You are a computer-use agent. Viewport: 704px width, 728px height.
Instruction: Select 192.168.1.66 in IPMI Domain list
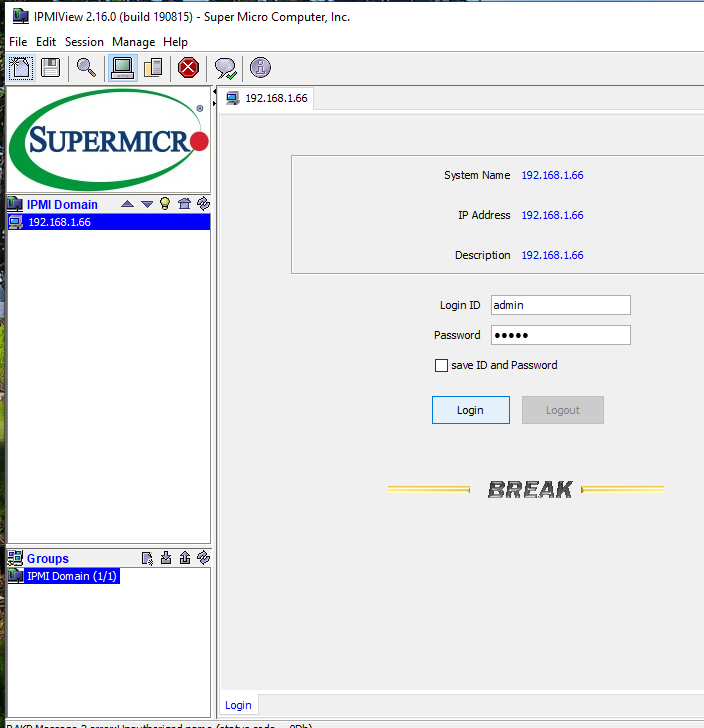click(x=109, y=222)
